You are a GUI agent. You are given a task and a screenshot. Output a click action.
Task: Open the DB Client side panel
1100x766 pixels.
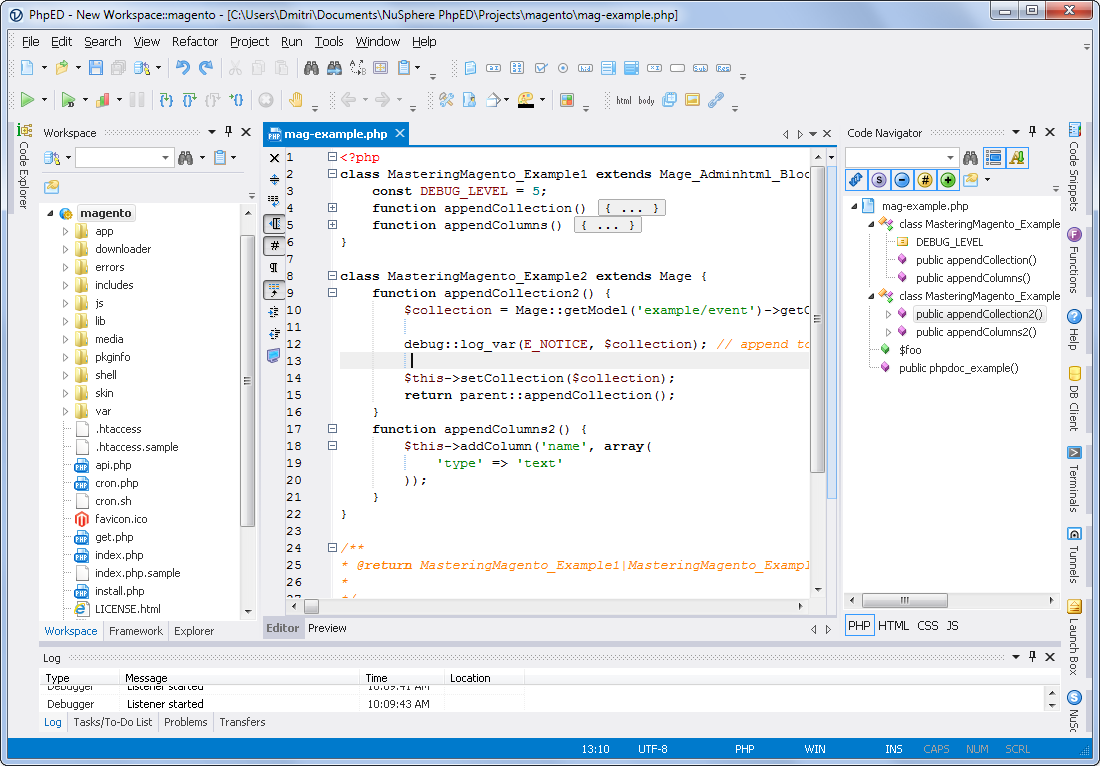click(1074, 397)
